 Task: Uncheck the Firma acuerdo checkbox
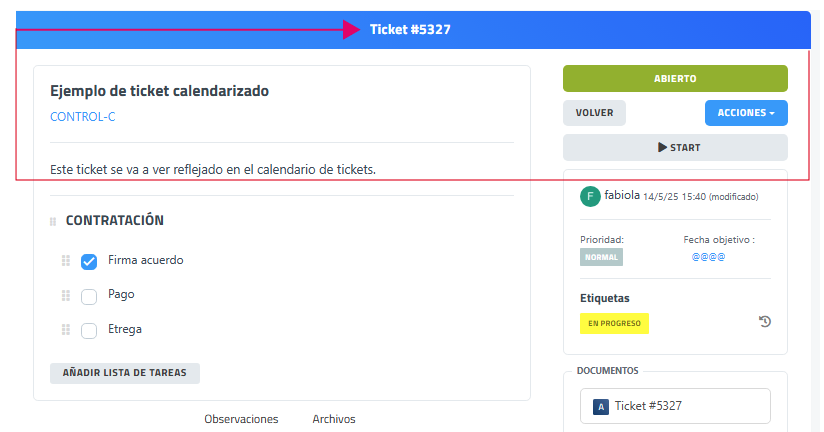(x=89, y=262)
